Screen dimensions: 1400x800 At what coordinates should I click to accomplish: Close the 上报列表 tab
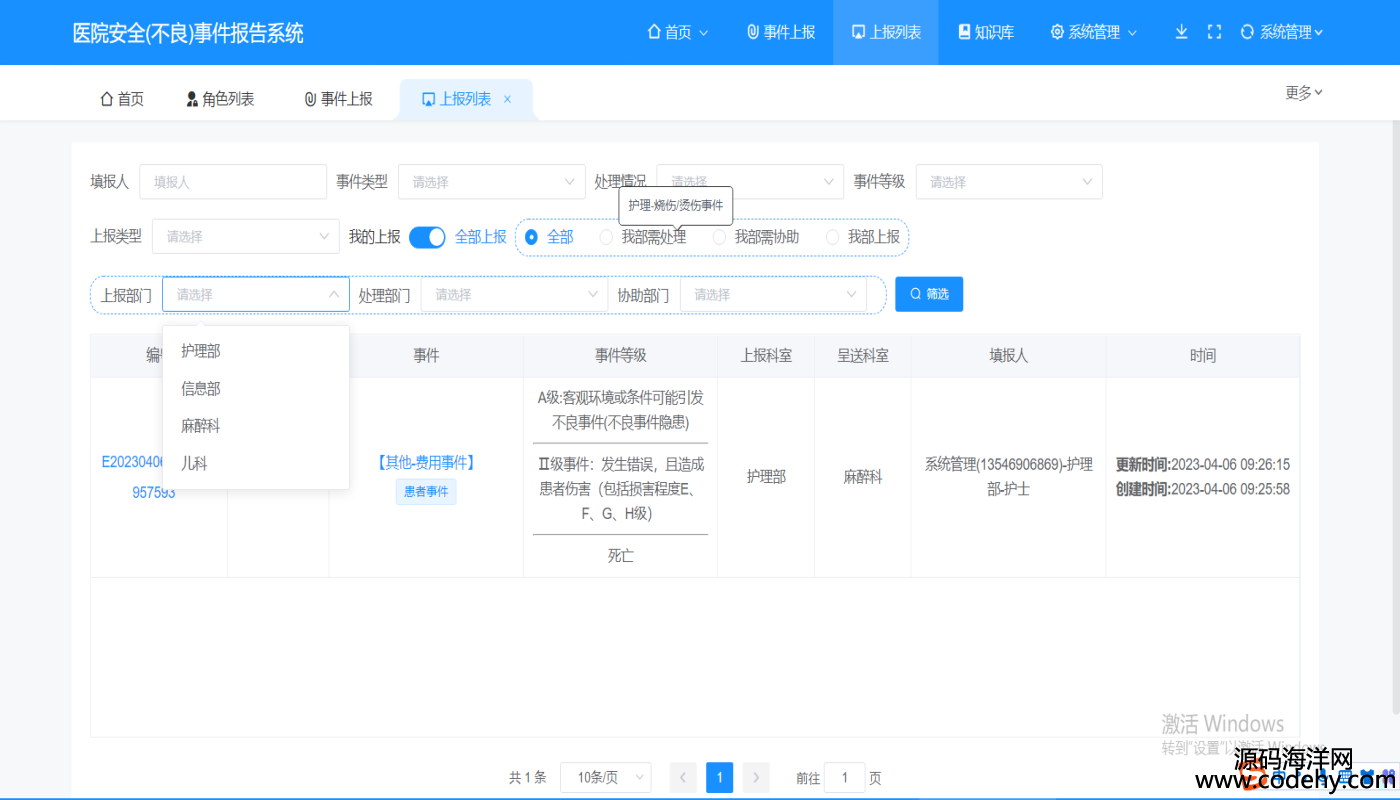508,99
